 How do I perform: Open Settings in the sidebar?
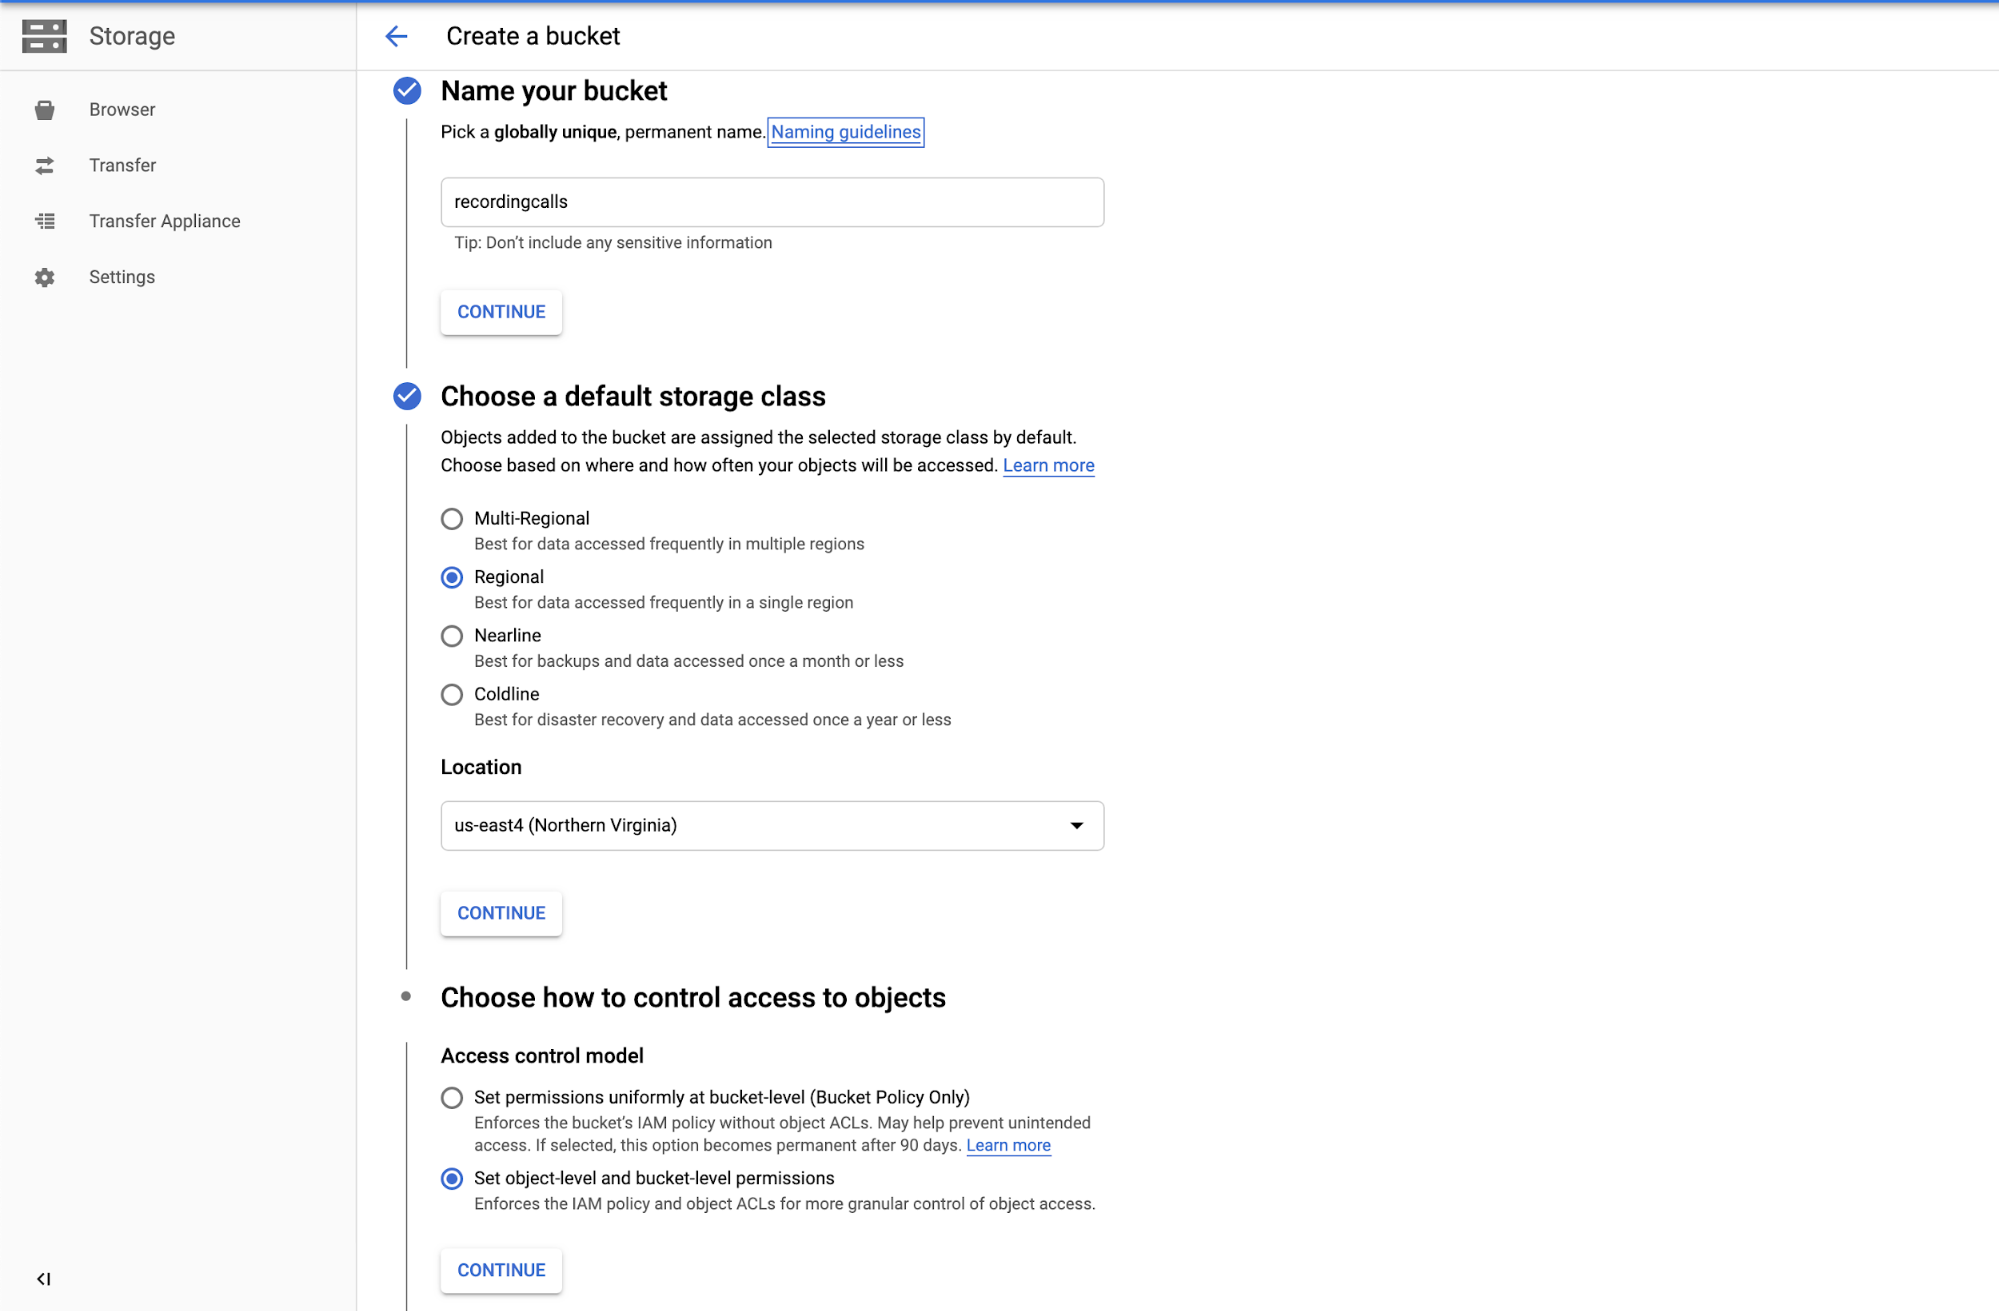click(122, 277)
